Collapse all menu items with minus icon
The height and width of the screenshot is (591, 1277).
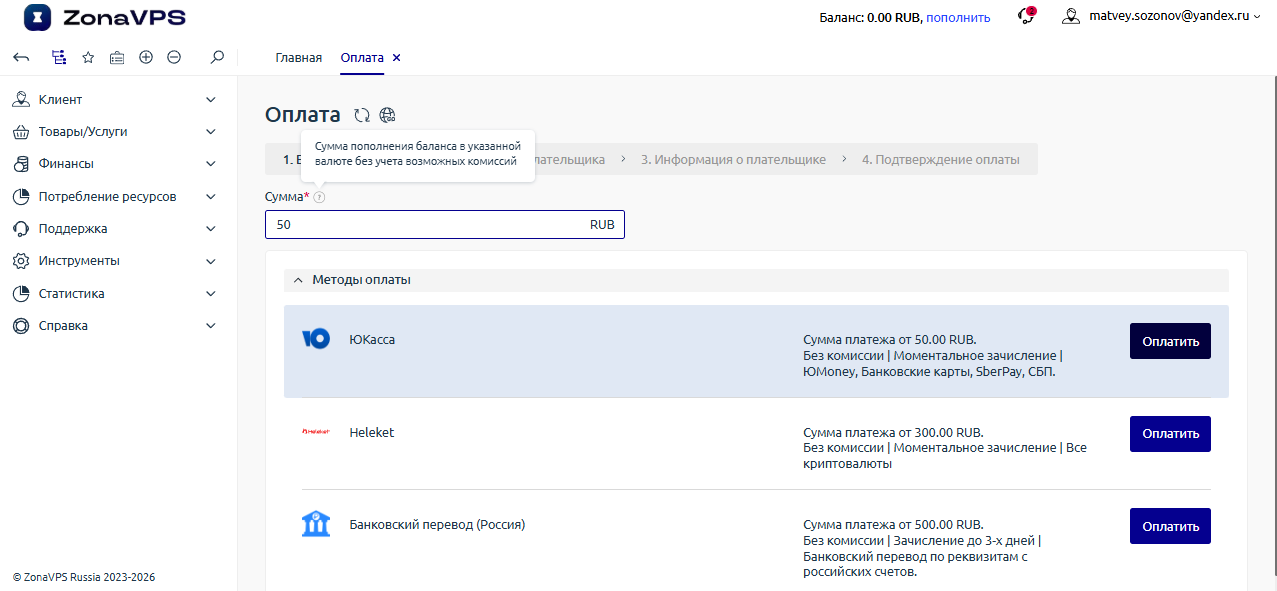(174, 58)
